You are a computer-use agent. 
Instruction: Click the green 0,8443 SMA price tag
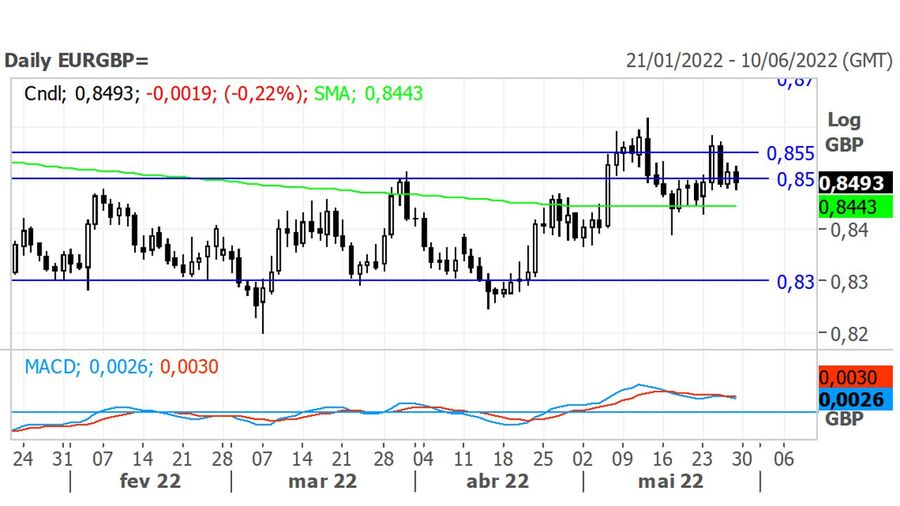coord(855,207)
